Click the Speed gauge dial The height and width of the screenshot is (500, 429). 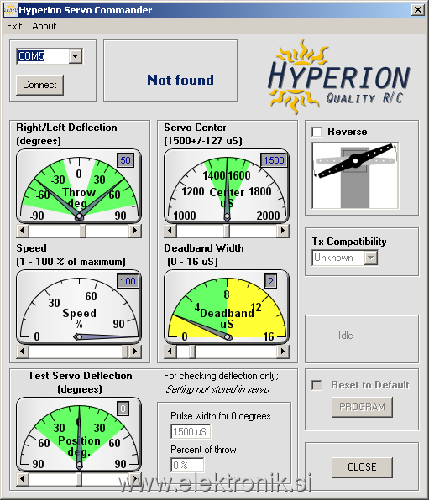pos(79,307)
